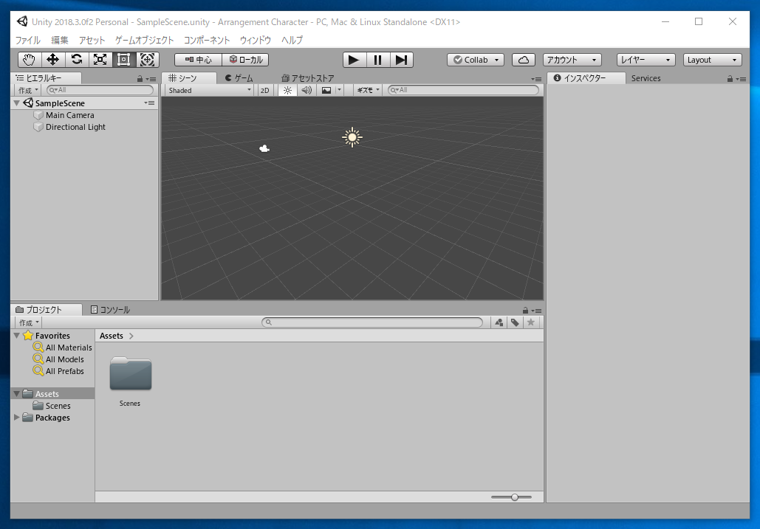The width and height of the screenshot is (760, 529).
Task: Click the camera gizmo in scene
Action: tap(264, 148)
